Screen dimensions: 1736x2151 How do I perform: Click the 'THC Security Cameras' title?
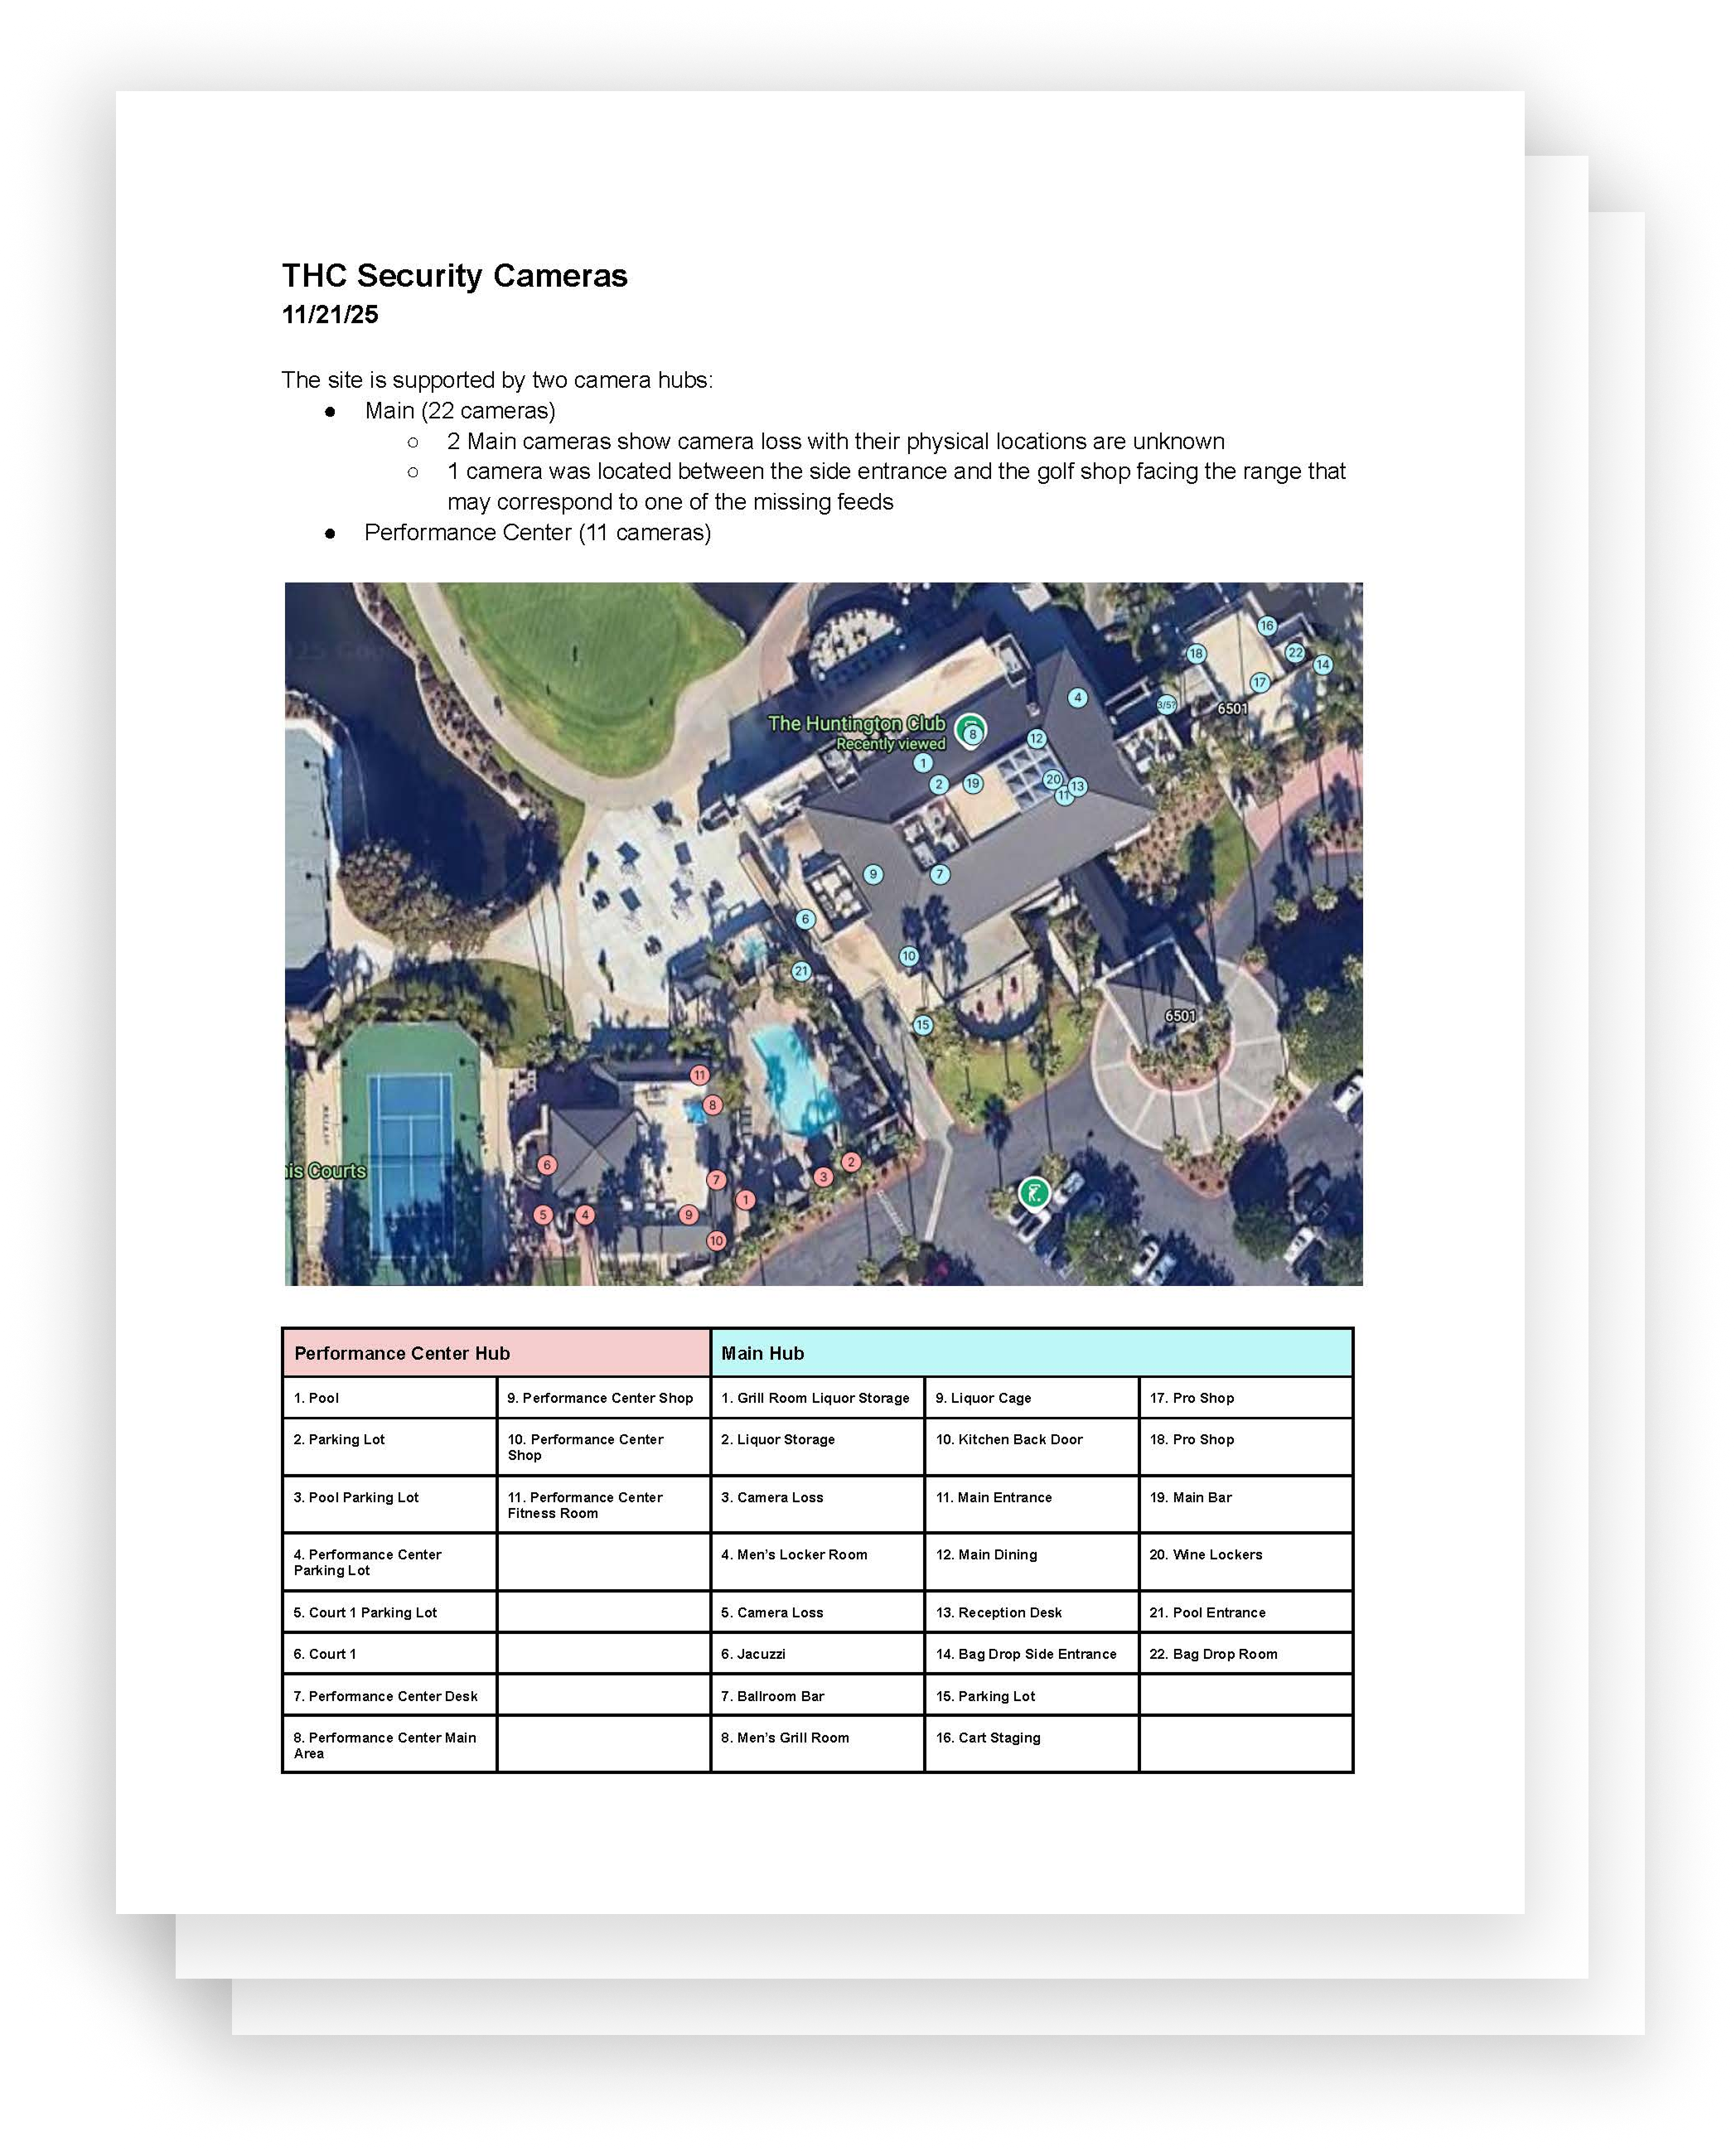point(454,275)
